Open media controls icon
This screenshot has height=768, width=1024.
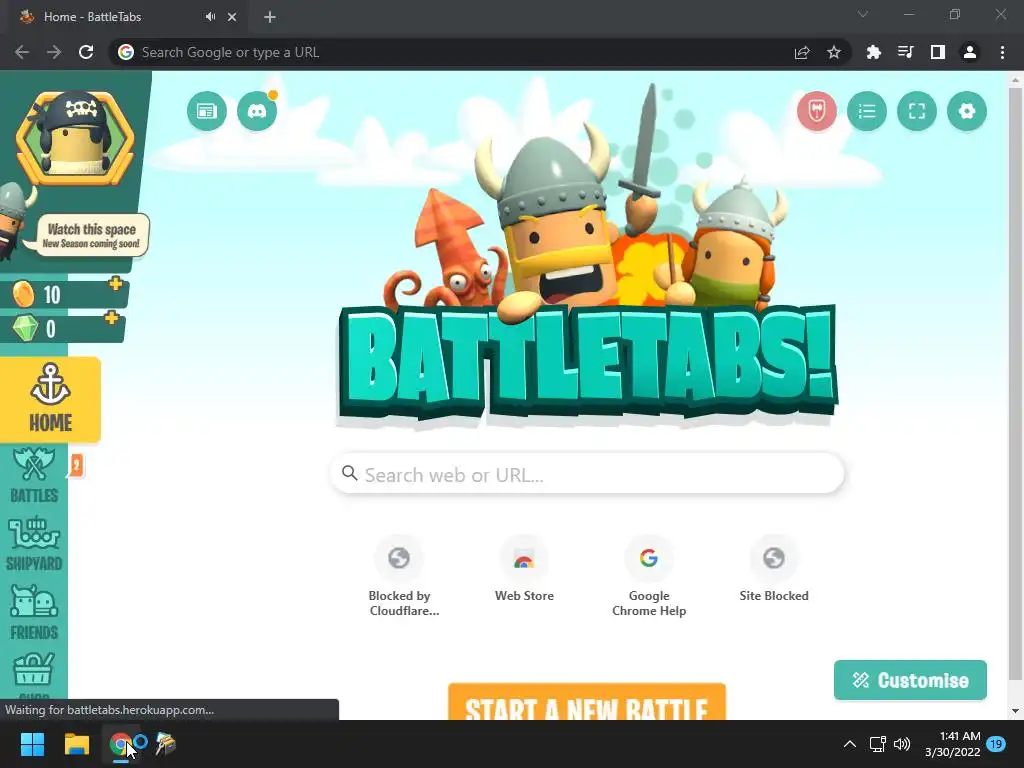tap(905, 52)
